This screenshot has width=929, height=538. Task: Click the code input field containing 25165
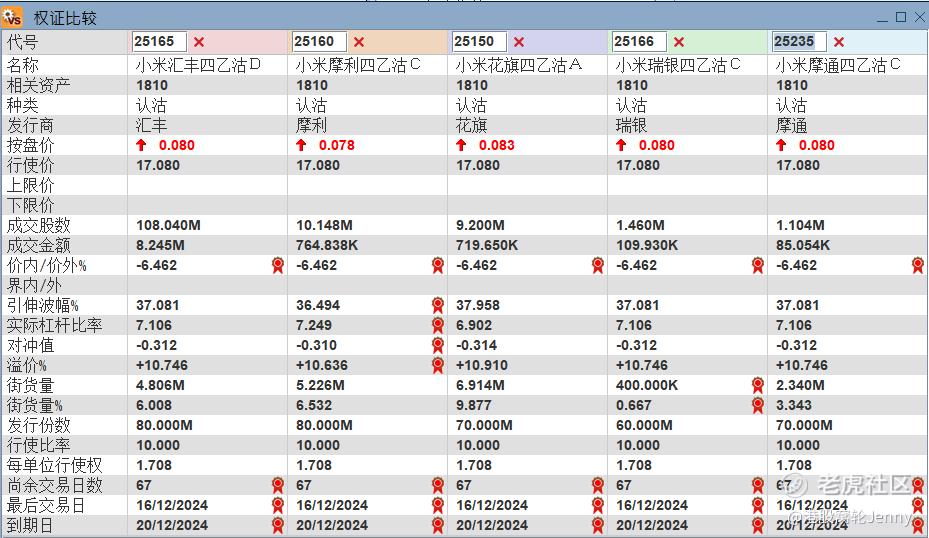pos(159,41)
